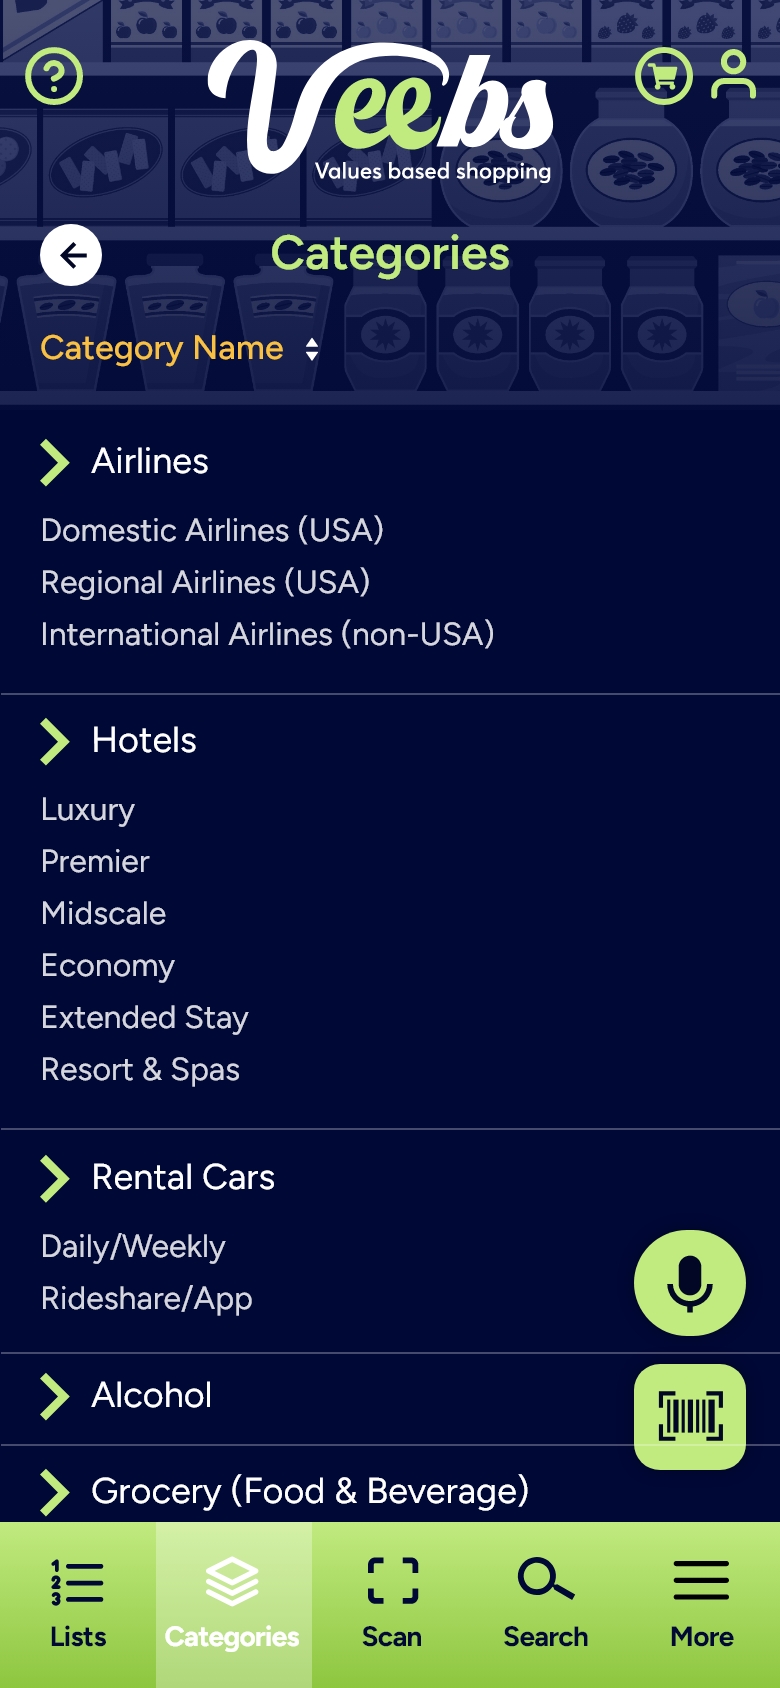Select Resort & Spas subcategory
The image size is (780, 1688).
[140, 1070]
